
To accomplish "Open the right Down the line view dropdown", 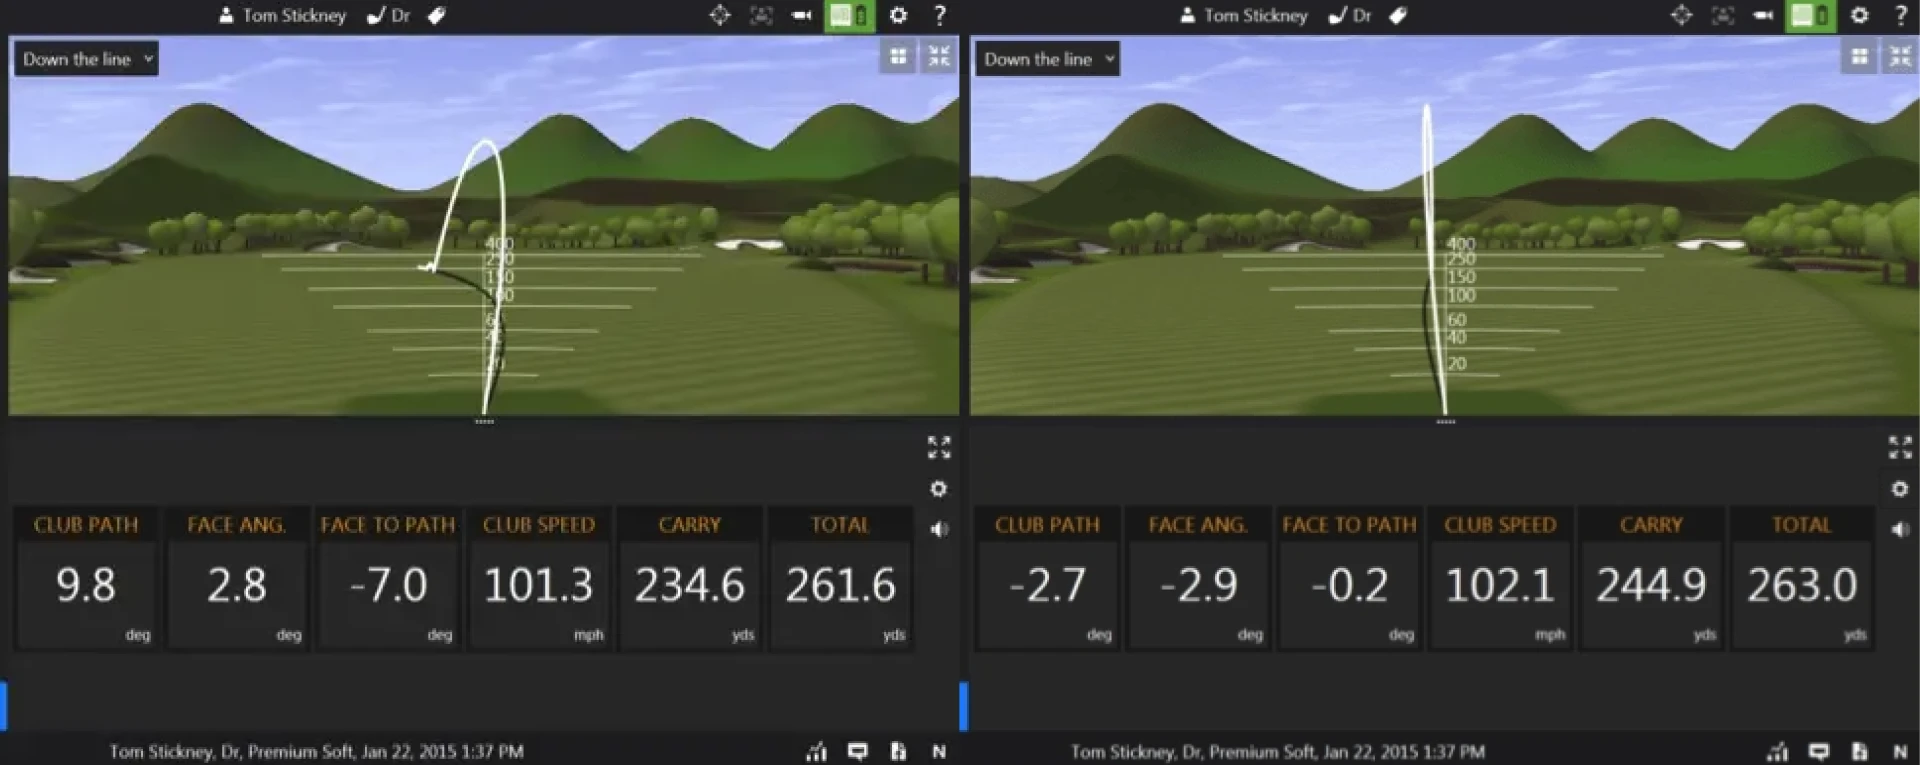I will click(1047, 59).
